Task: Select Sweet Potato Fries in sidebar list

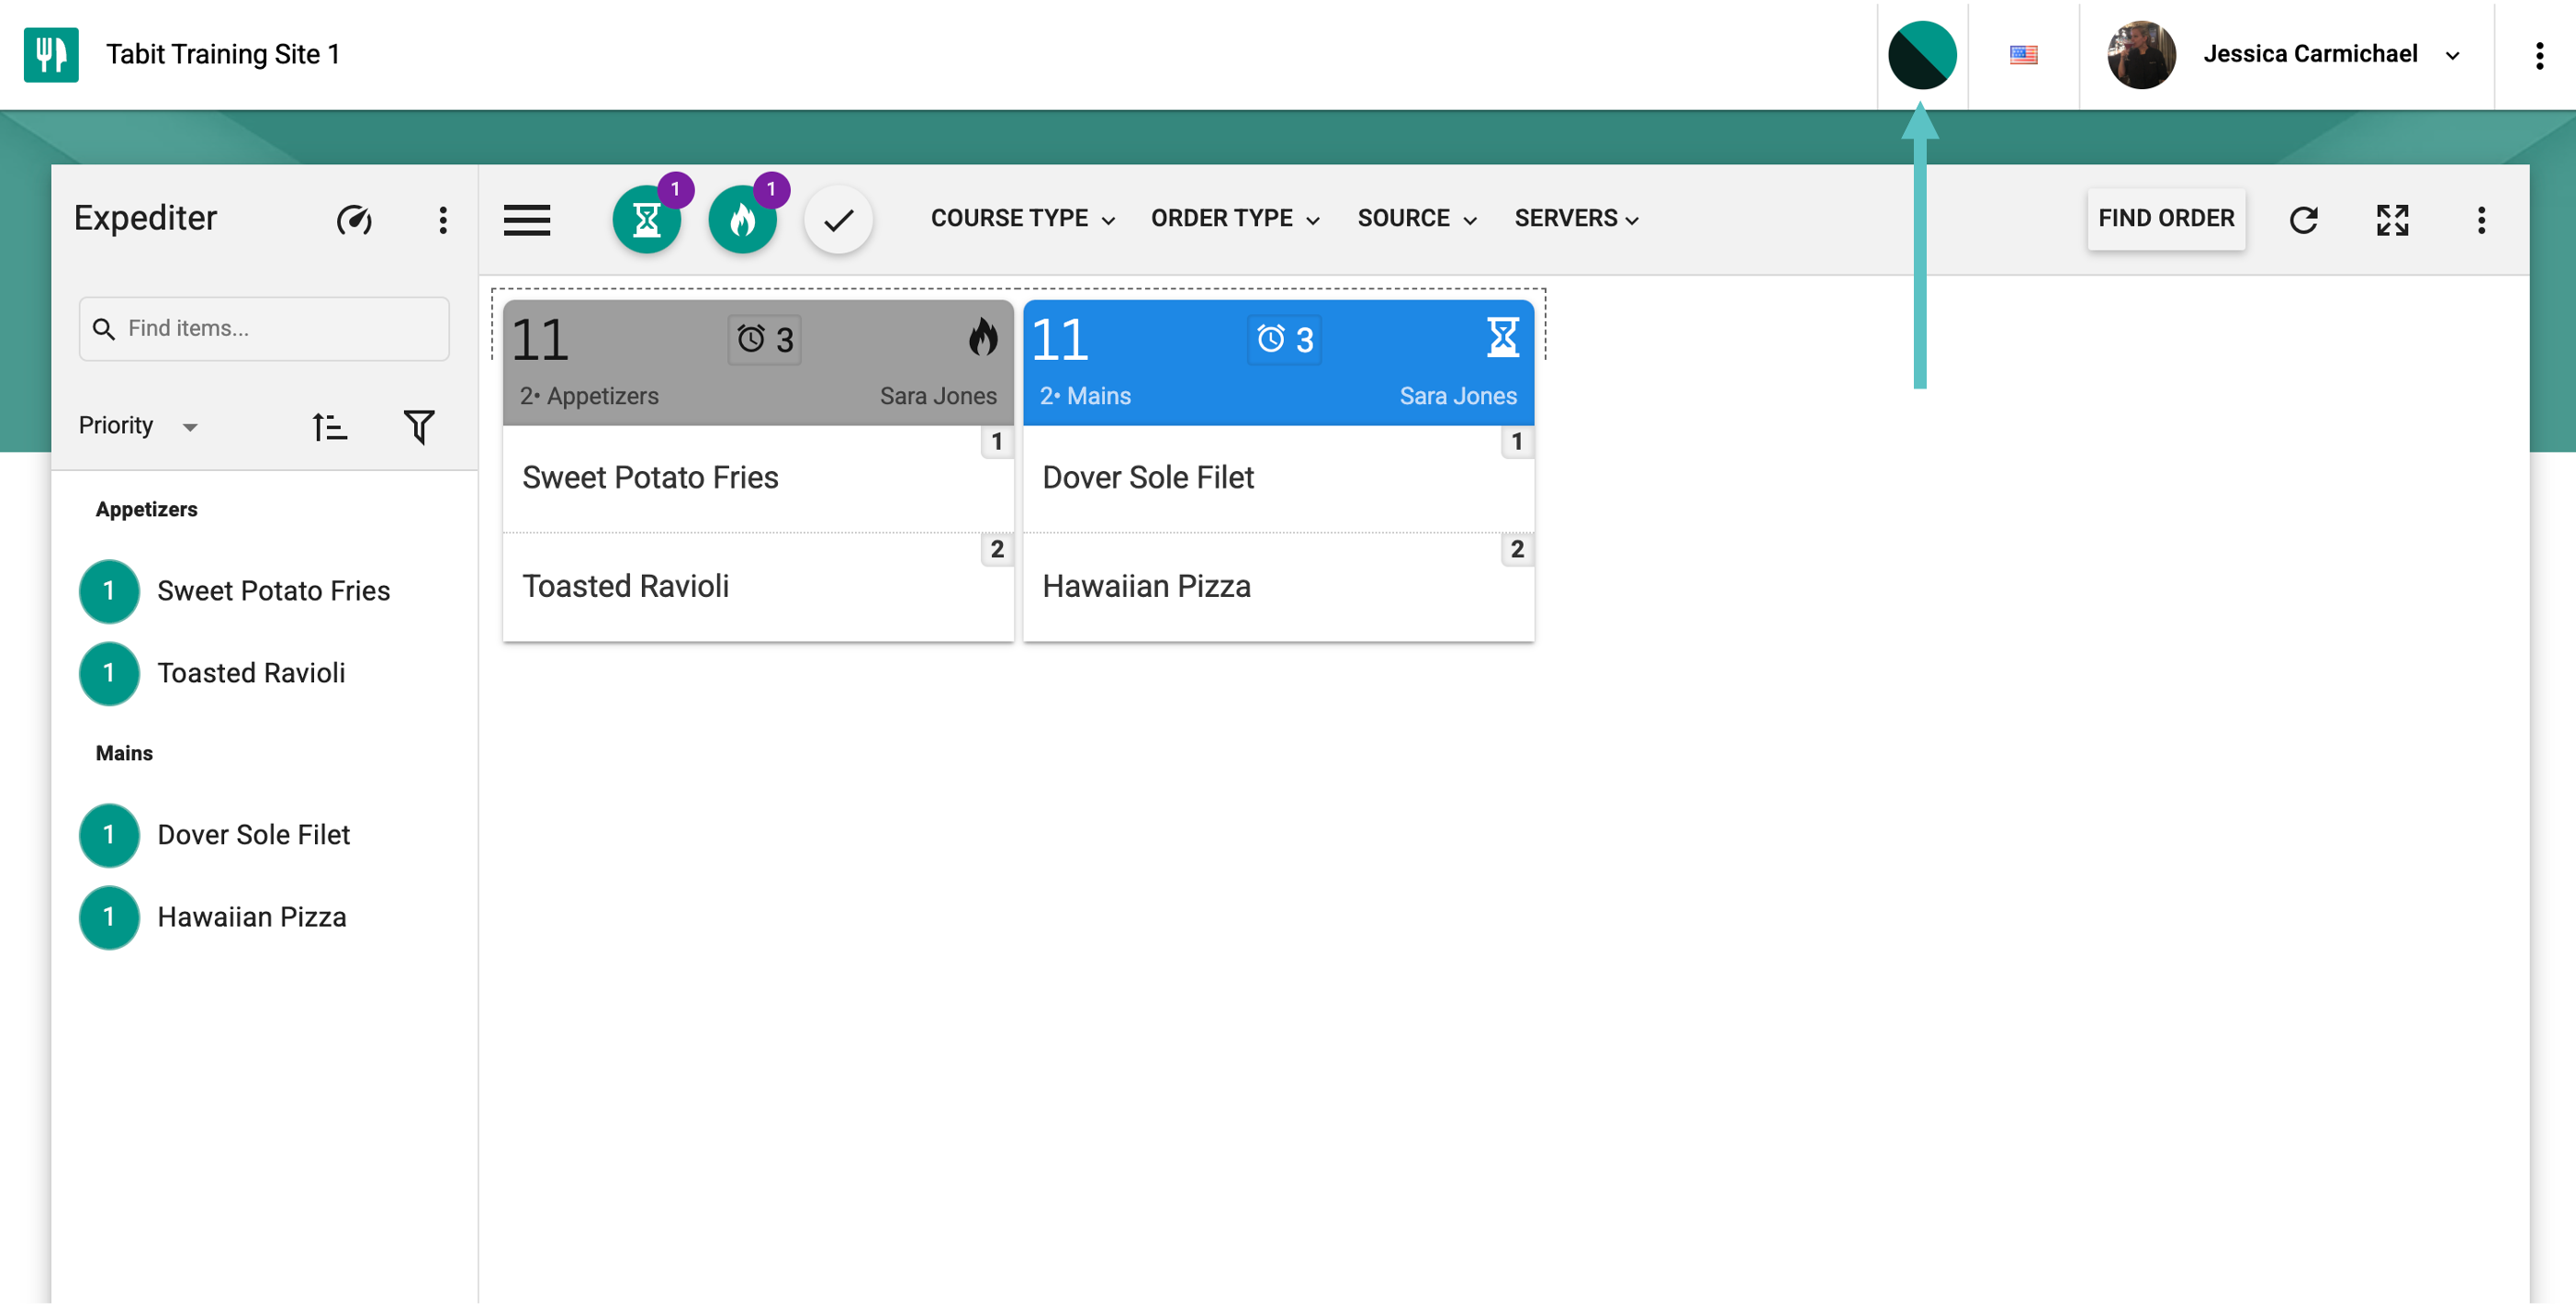Action: tap(273, 591)
